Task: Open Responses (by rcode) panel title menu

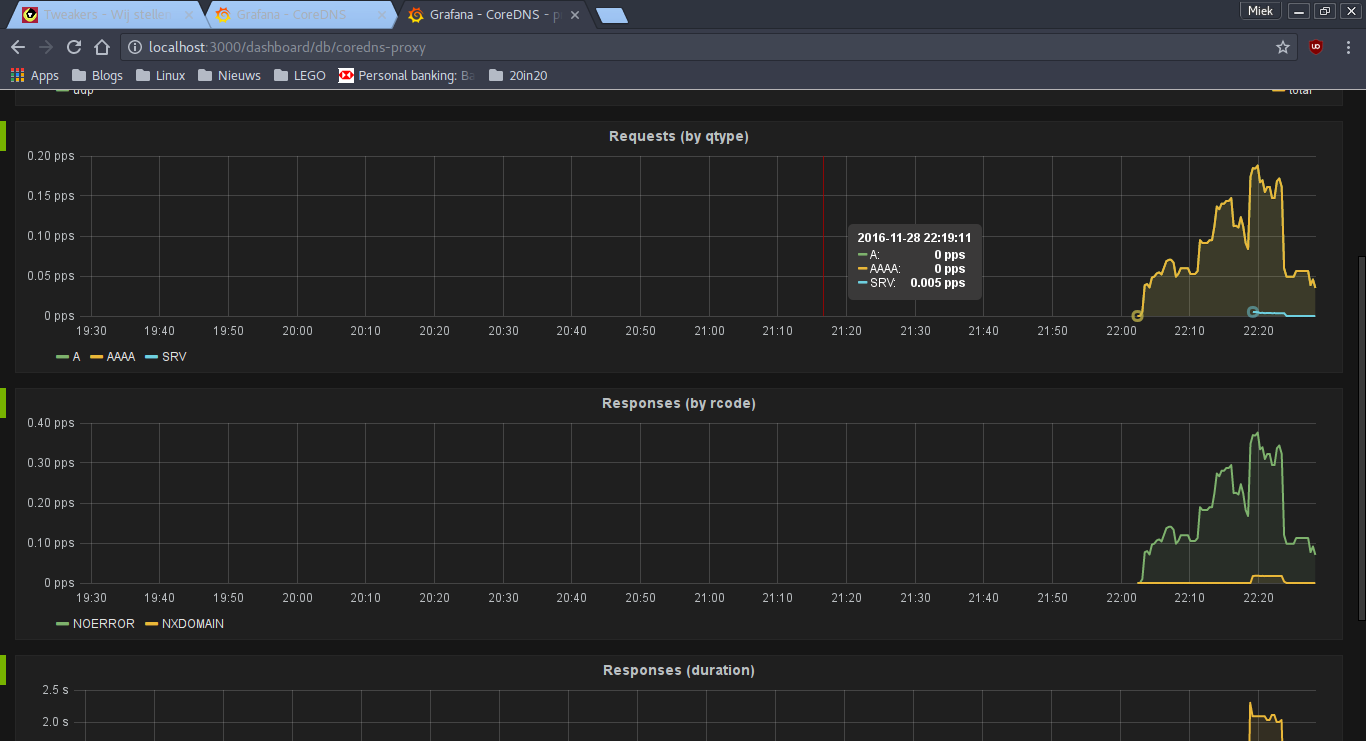Action: click(678, 403)
